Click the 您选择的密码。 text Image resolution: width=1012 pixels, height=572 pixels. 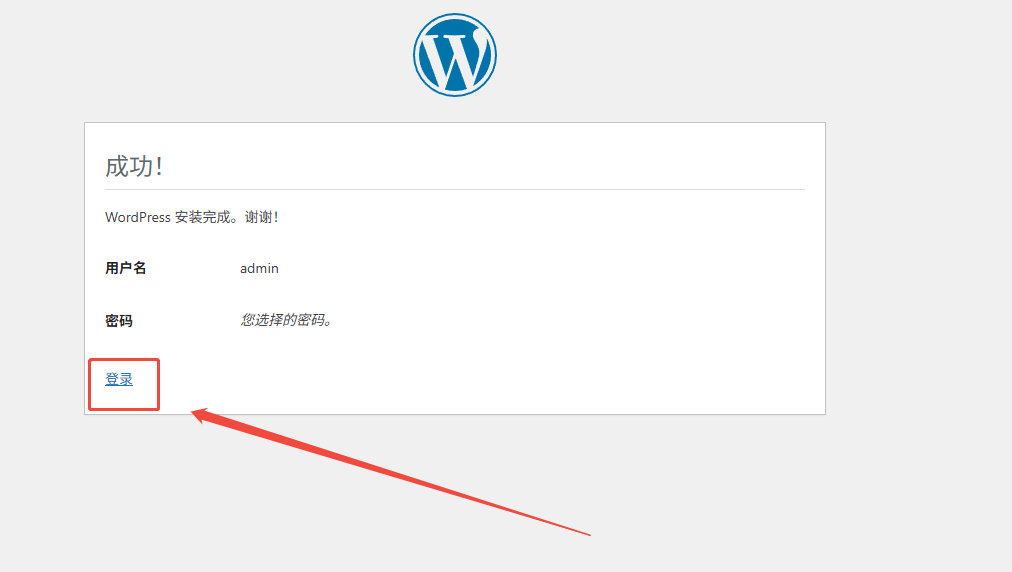click(287, 320)
